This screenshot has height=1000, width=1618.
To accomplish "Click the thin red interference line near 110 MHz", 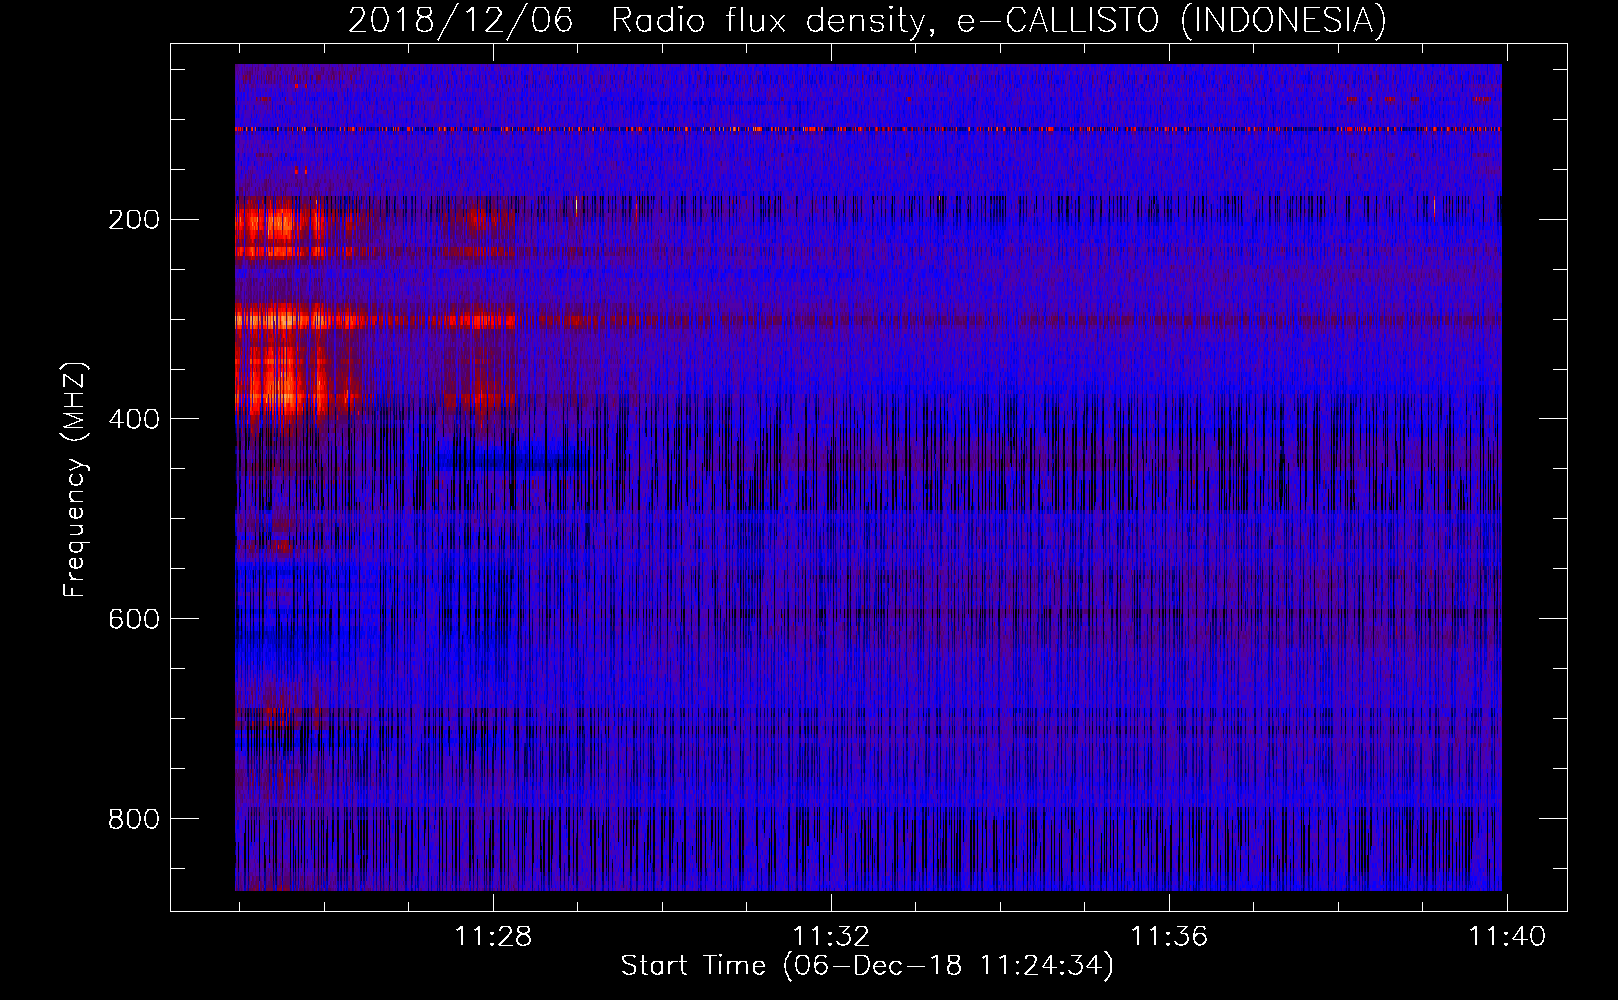I will click(x=868, y=129).
